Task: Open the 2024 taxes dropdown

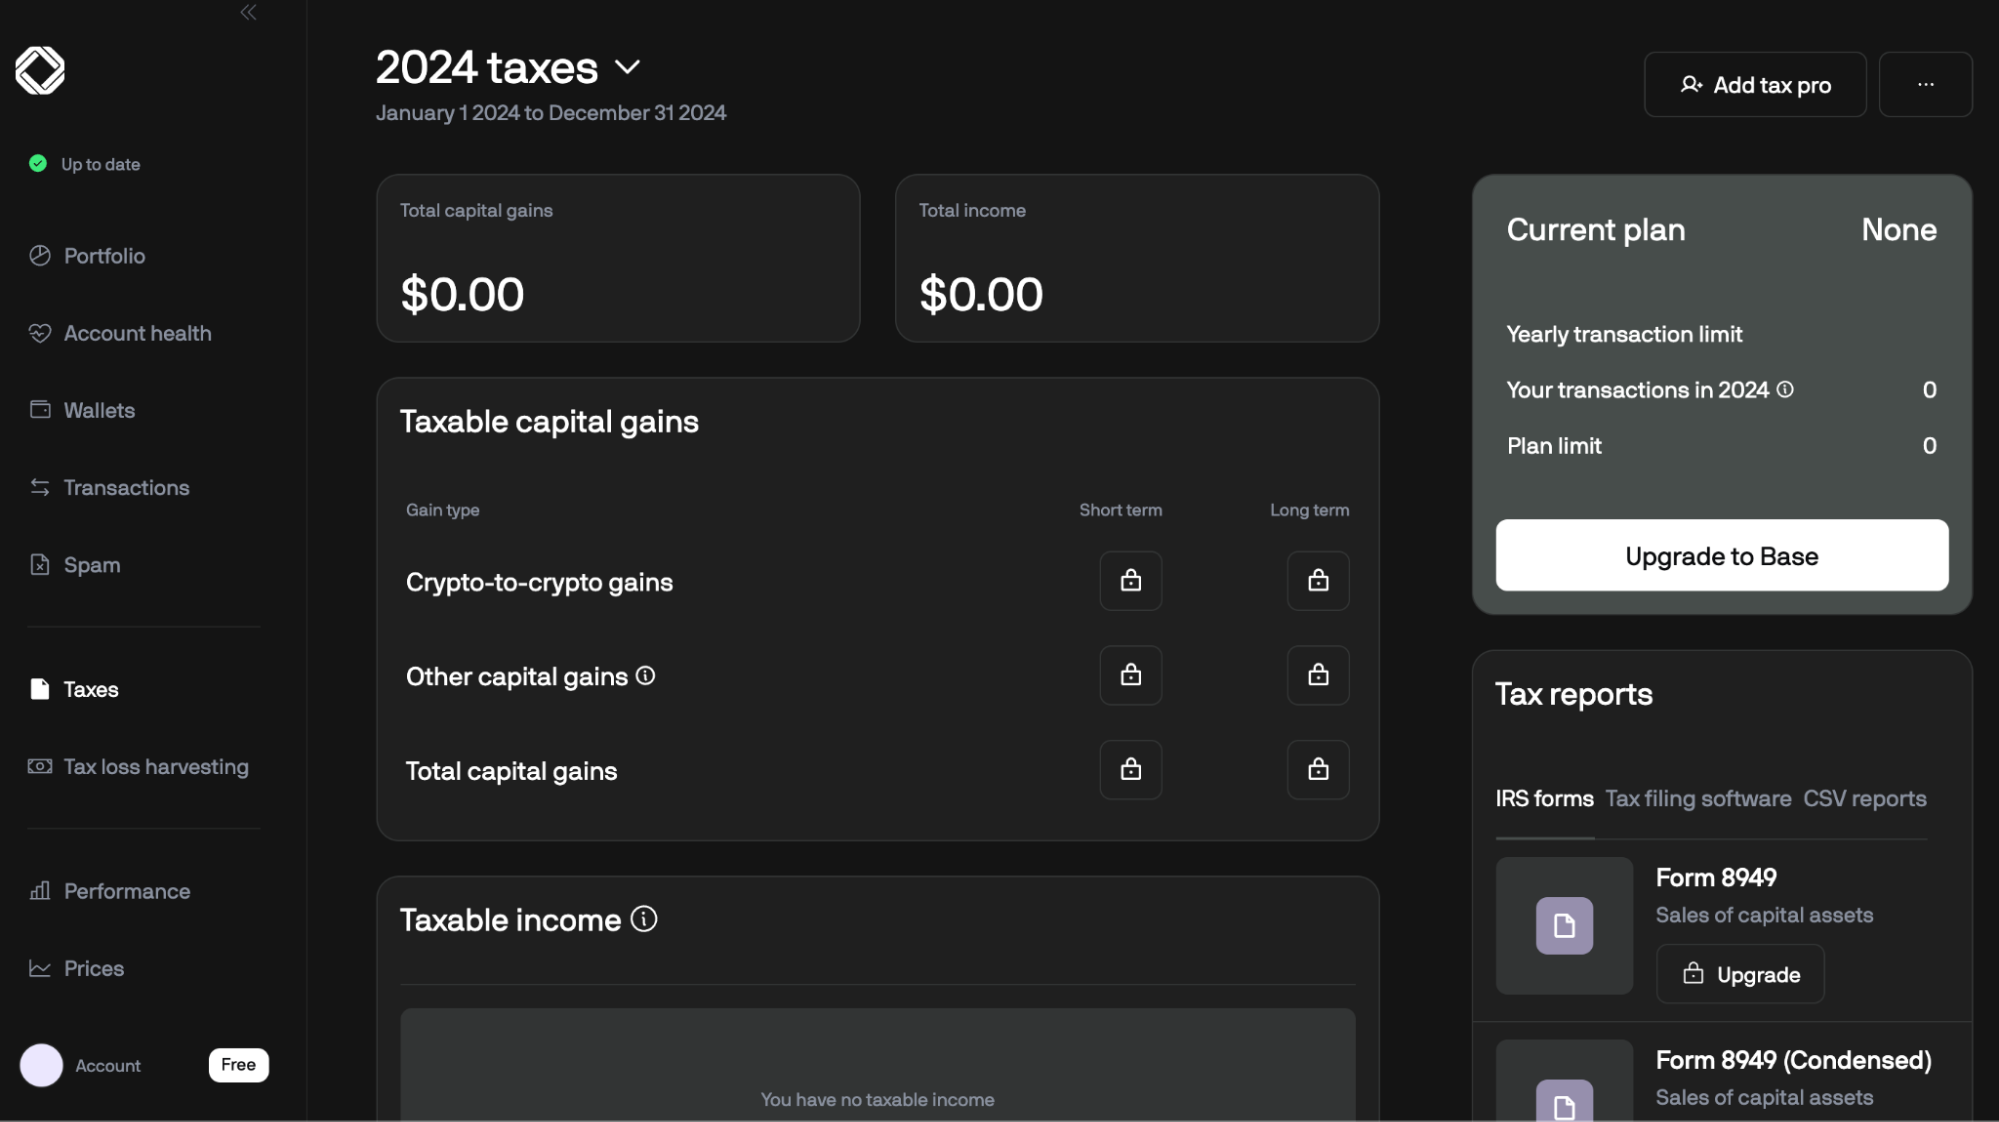Action: point(629,68)
